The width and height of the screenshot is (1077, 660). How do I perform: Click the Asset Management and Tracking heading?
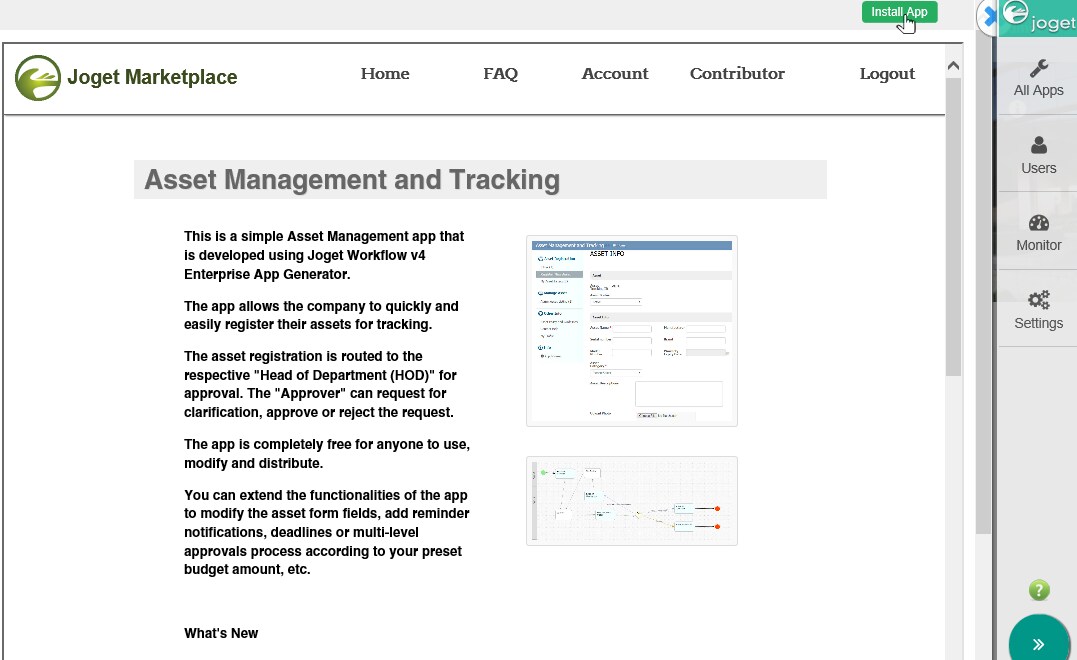tap(352, 180)
